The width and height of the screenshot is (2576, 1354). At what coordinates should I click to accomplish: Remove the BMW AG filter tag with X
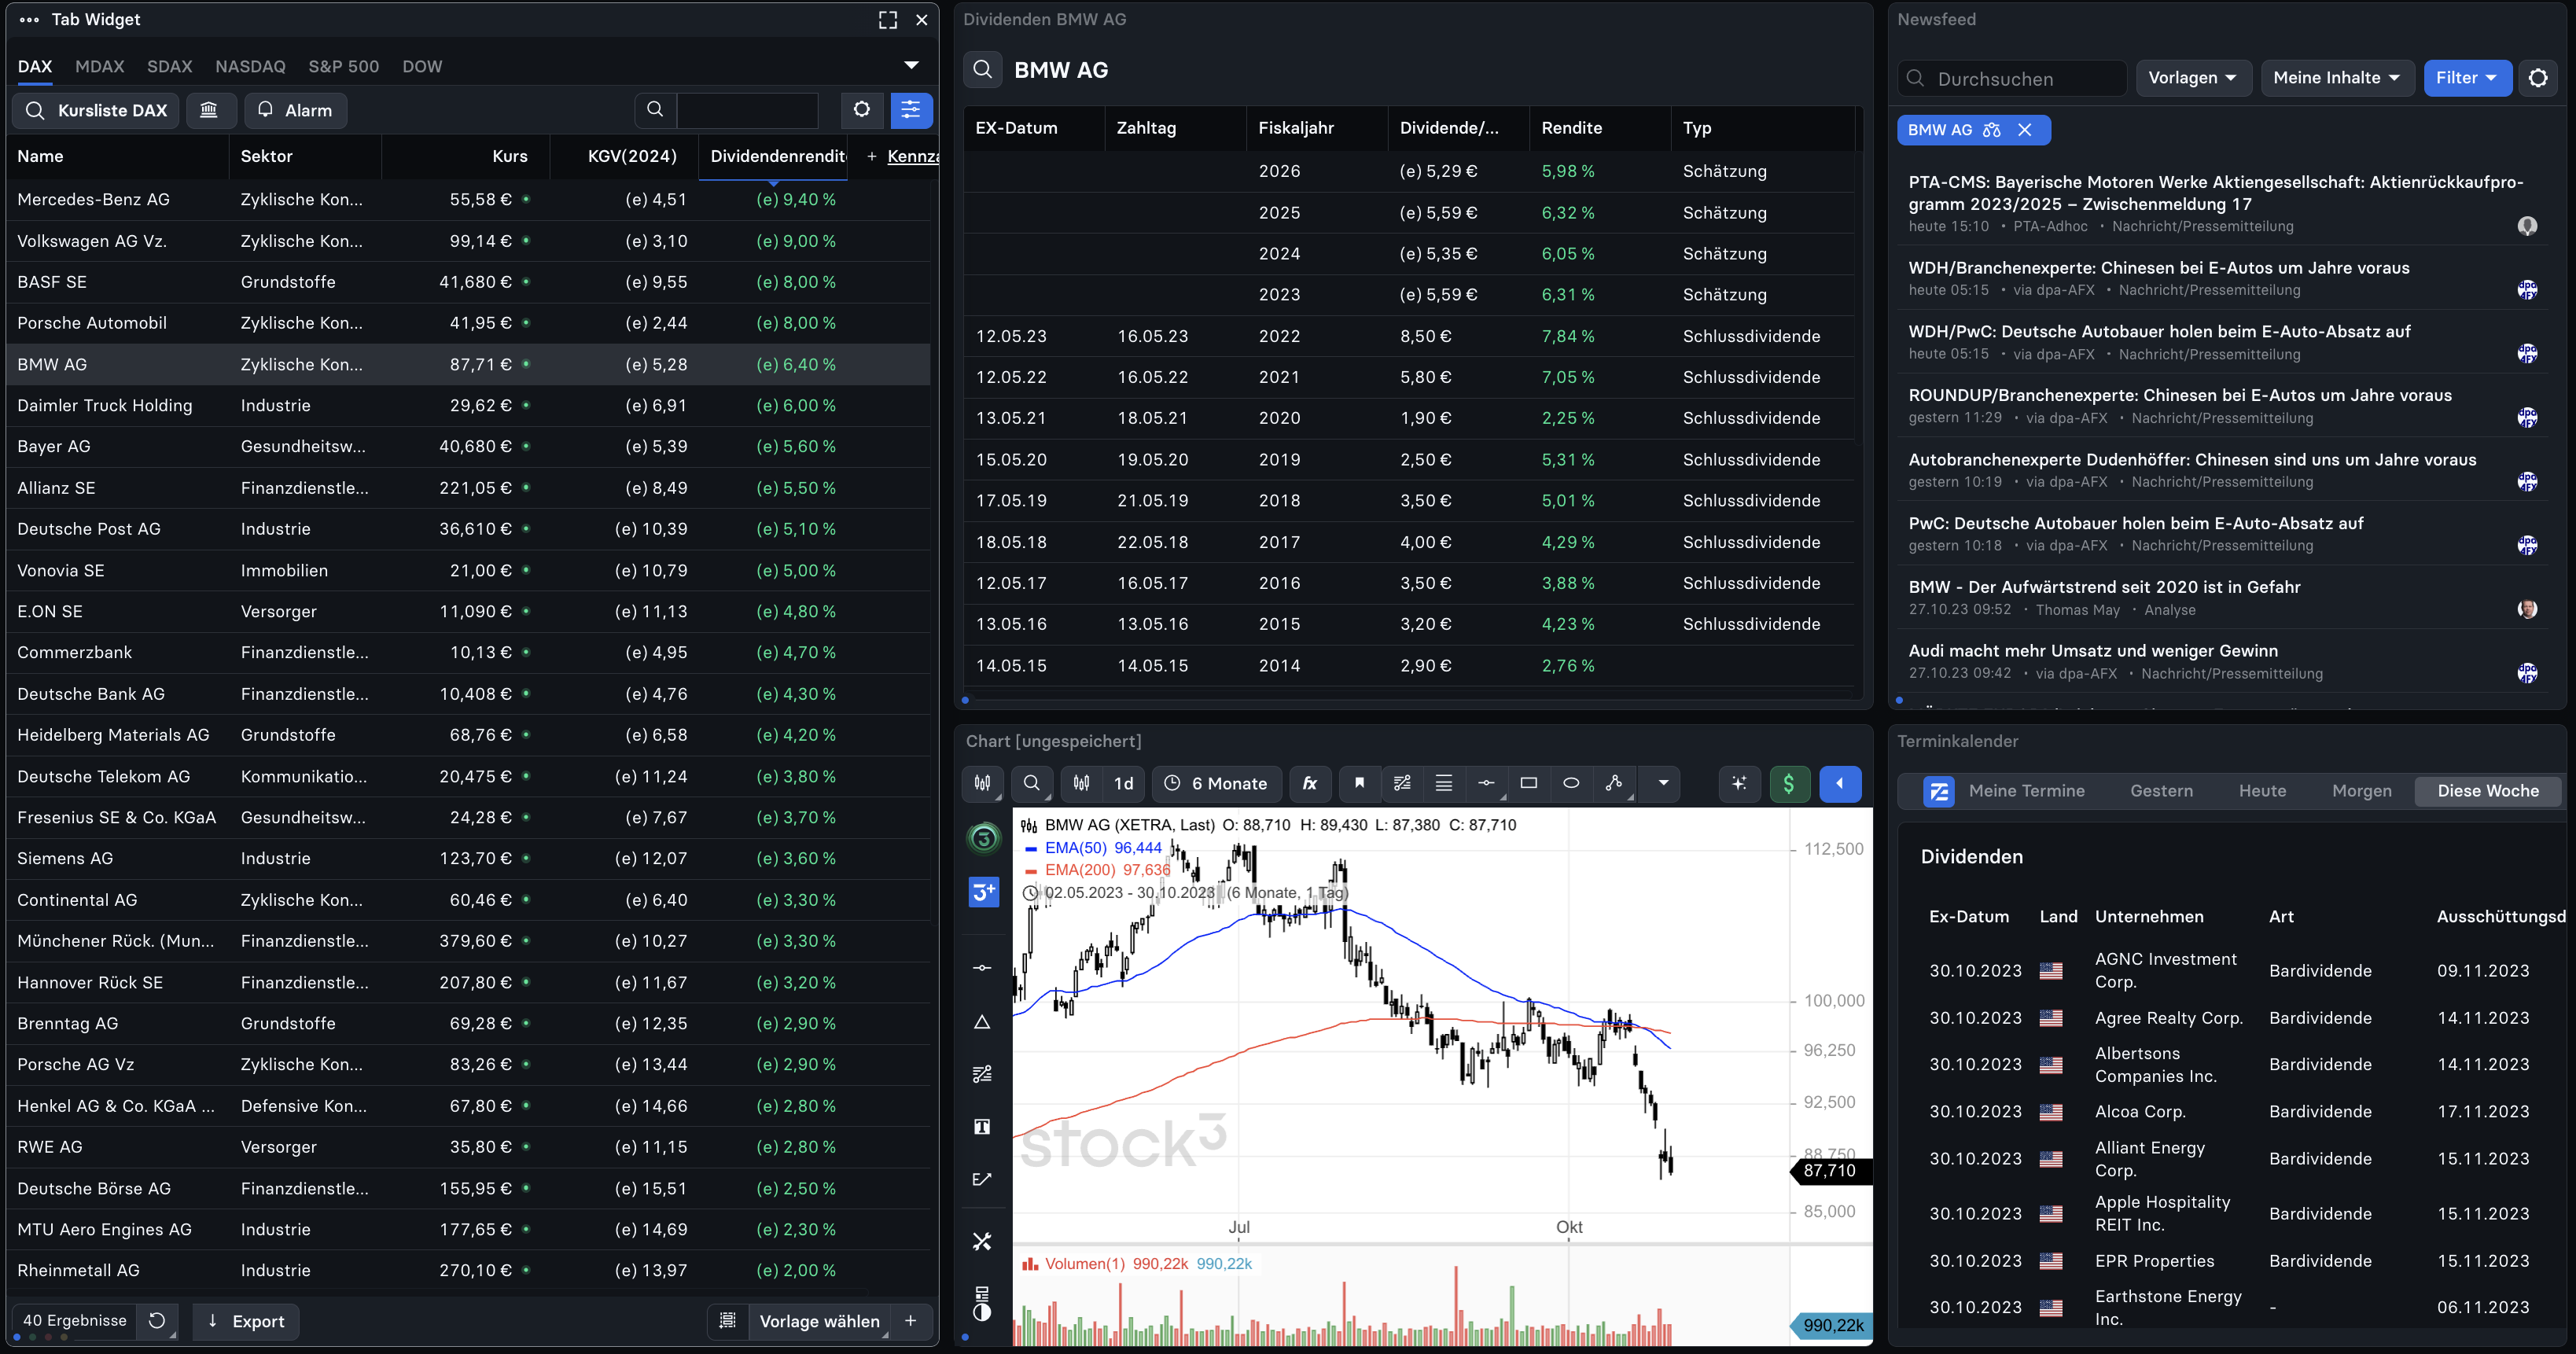2024,130
